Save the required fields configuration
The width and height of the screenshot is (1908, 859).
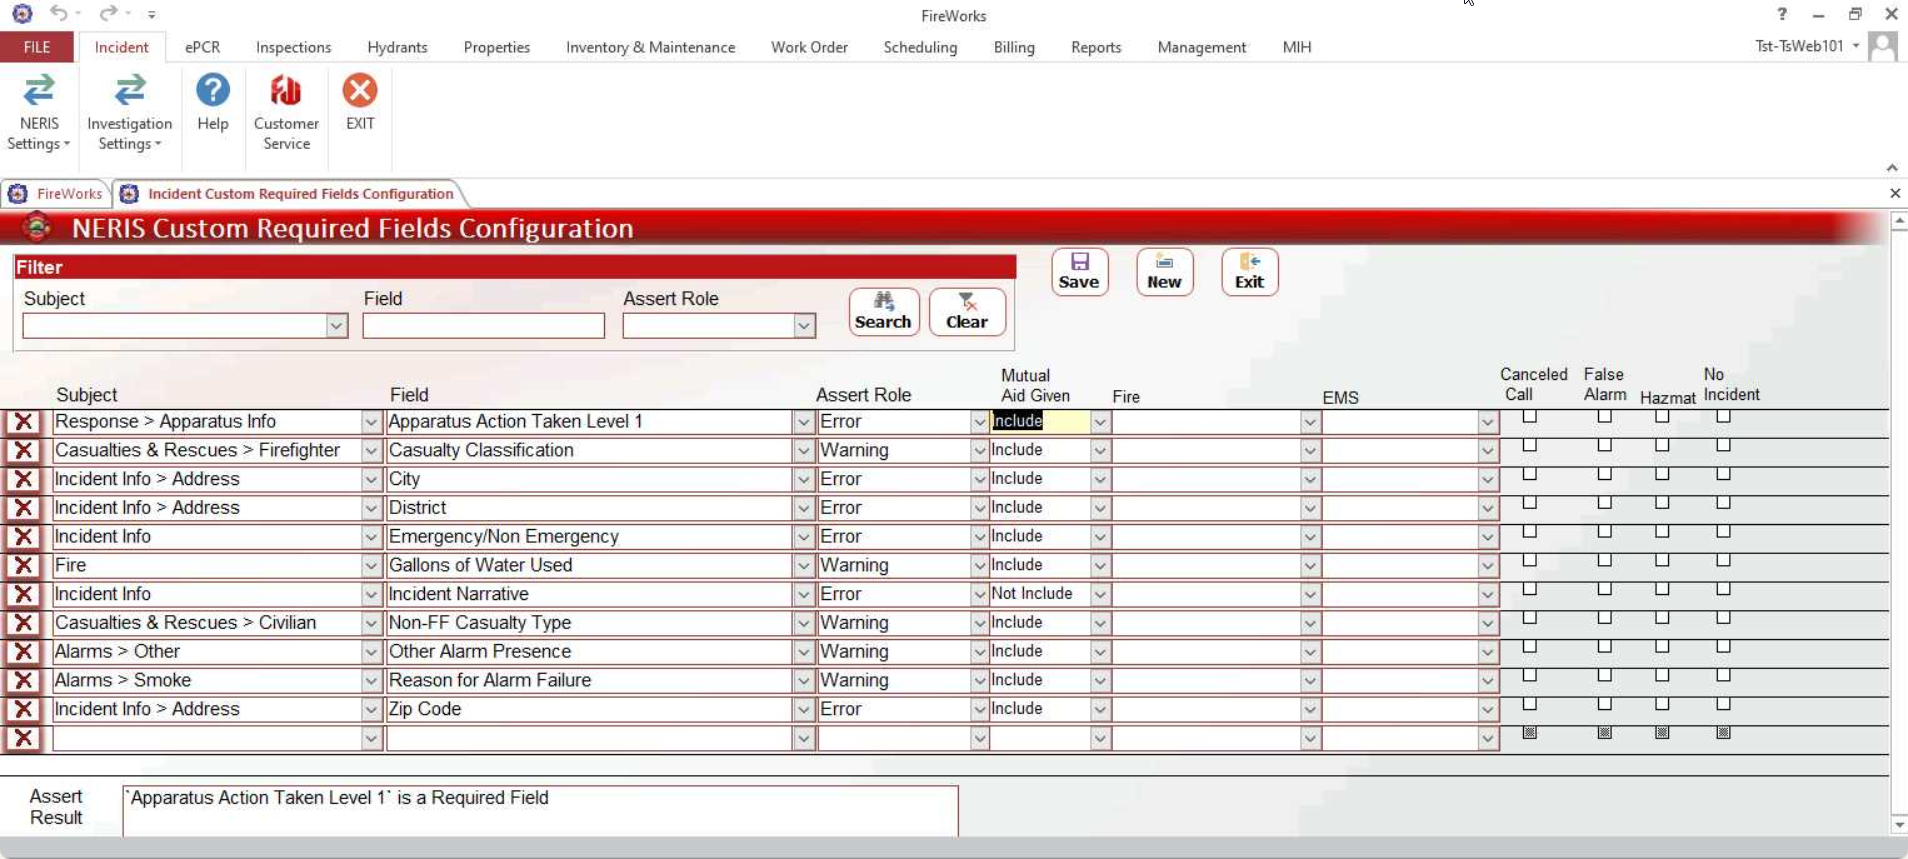click(x=1079, y=272)
